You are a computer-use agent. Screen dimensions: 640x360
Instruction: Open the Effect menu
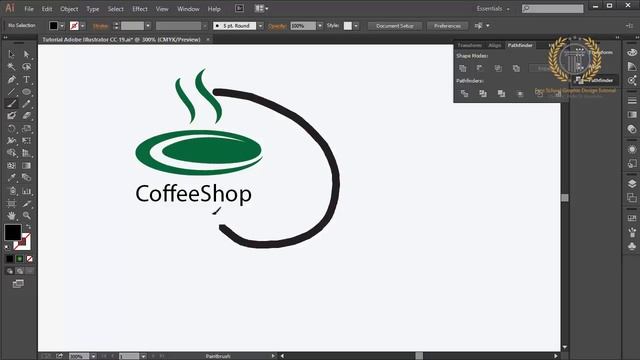(140, 9)
